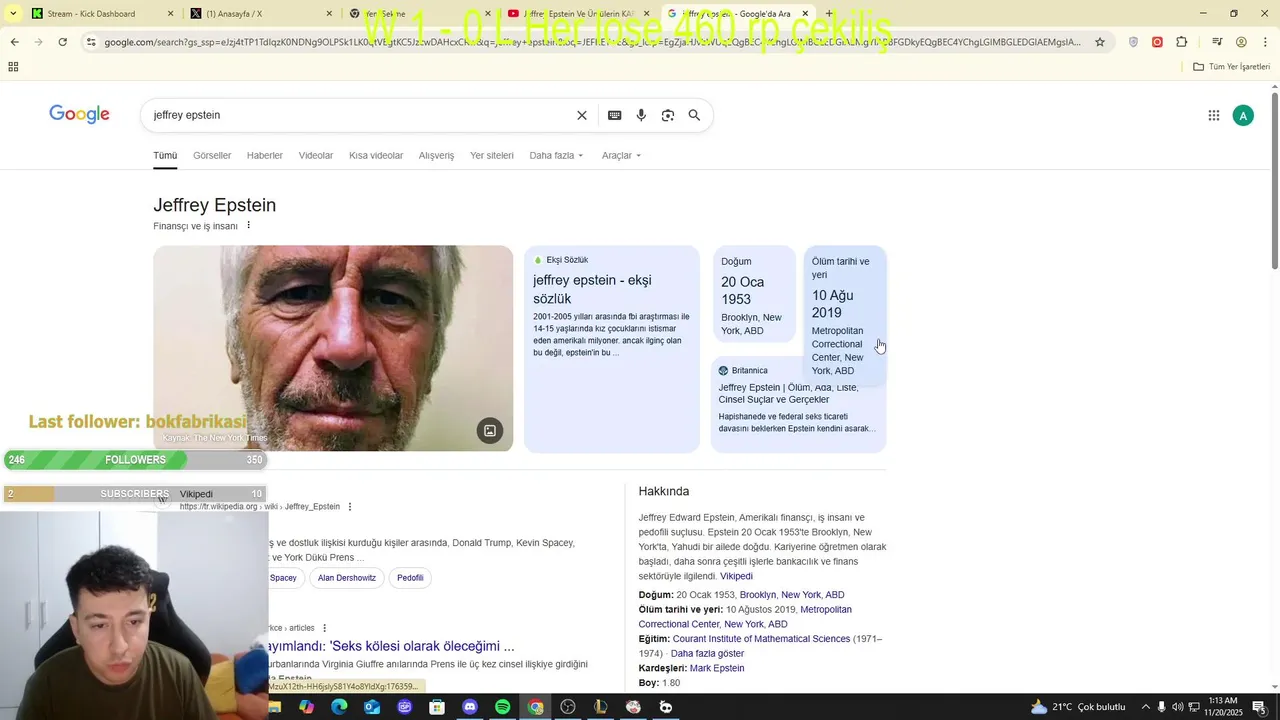This screenshot has width=1280, height=720.
Task: Open Microsoft Edge from the taskbar
Action: pos(339,707)
